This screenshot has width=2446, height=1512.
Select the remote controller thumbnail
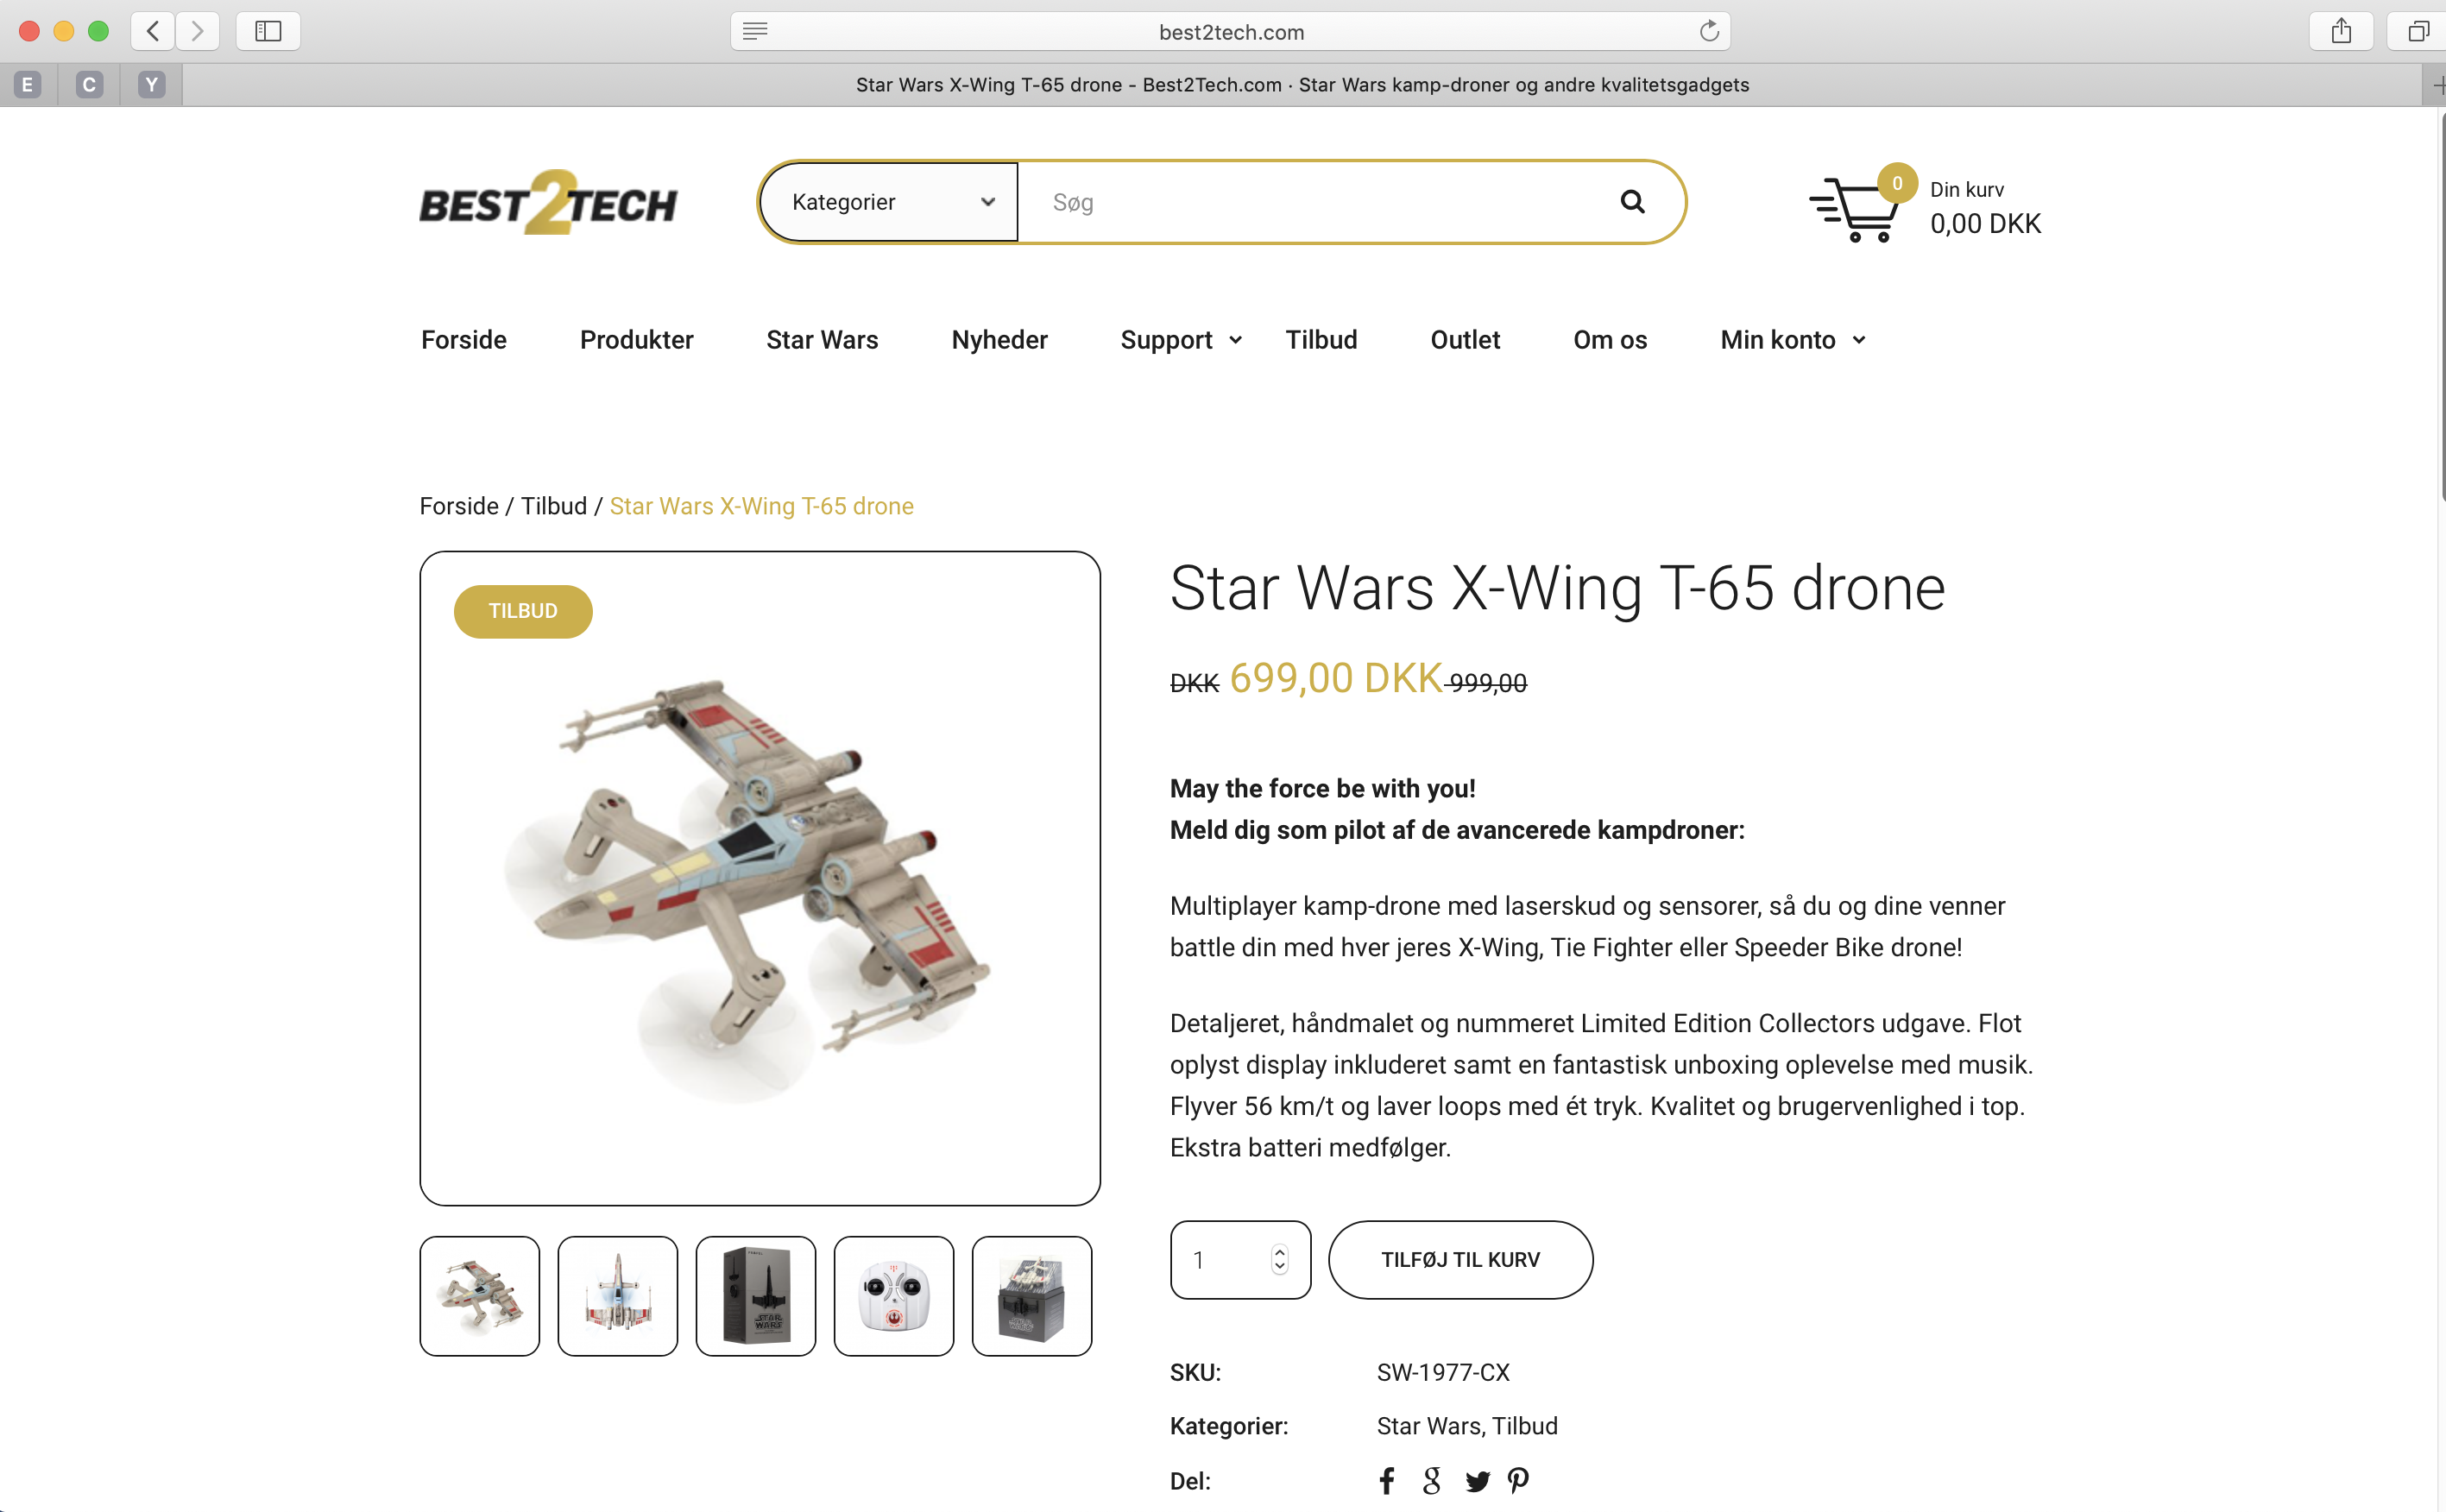point(894,1296)
